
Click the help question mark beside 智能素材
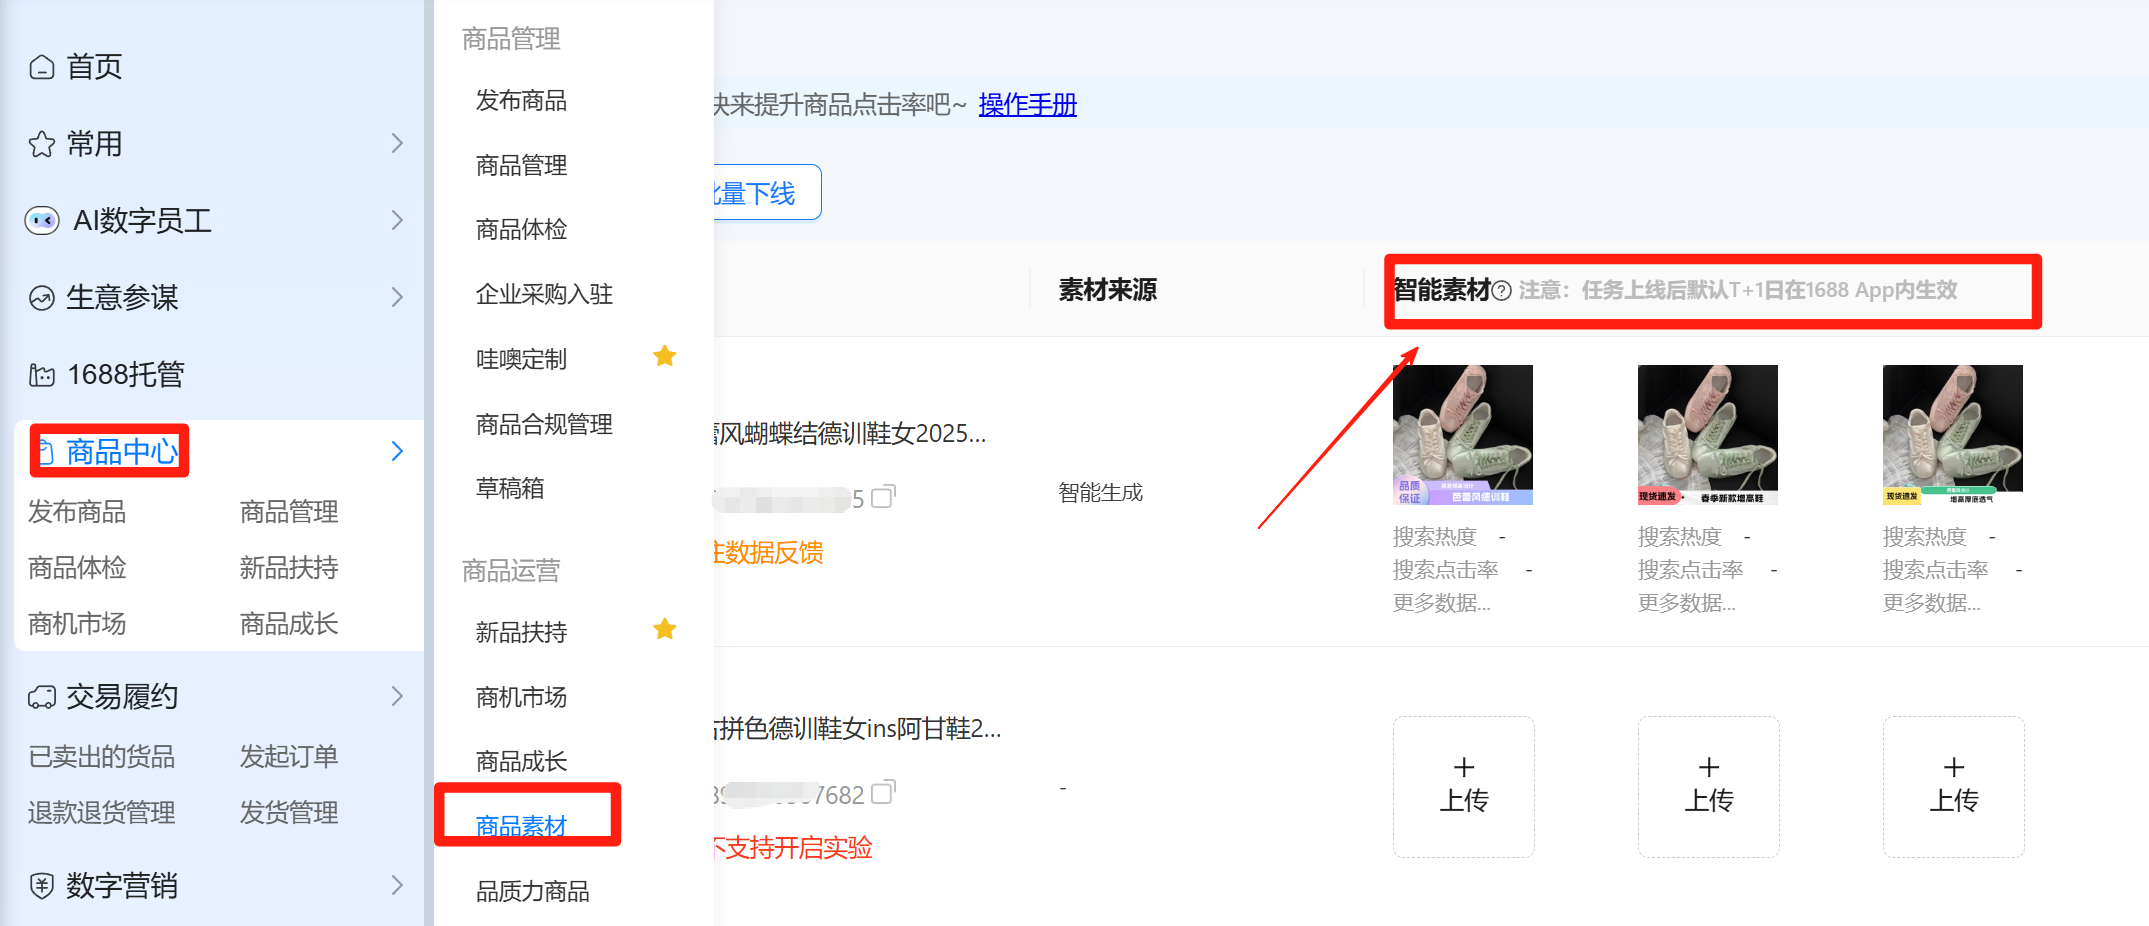pos(1501,291)
